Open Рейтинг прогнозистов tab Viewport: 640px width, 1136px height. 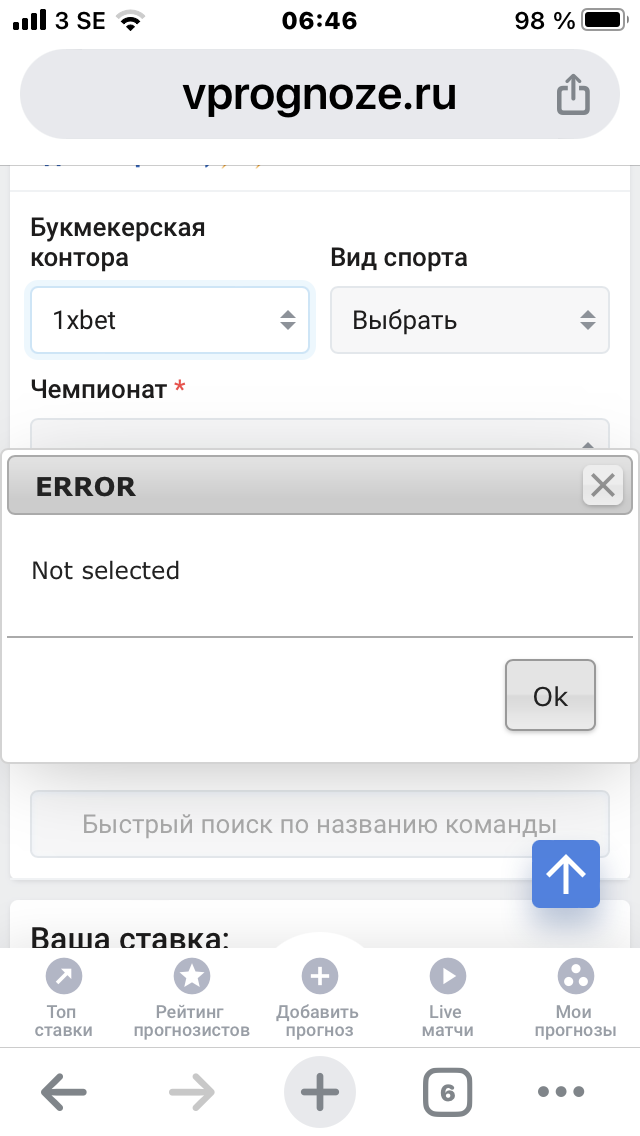190,996
